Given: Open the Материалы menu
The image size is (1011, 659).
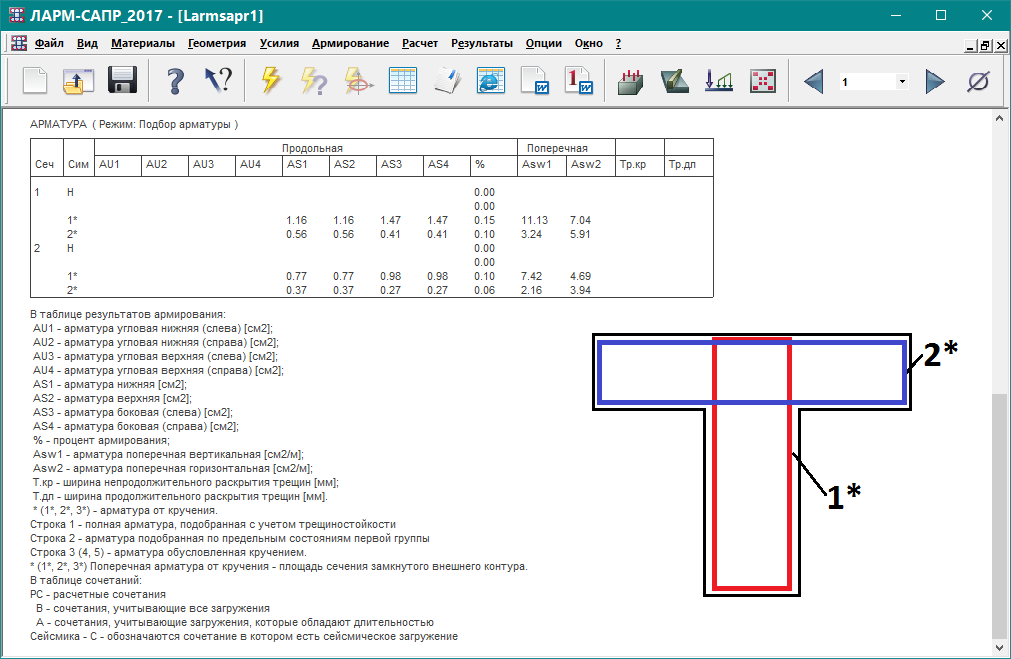Looking at the screenshot, I should tap(143, 44).
